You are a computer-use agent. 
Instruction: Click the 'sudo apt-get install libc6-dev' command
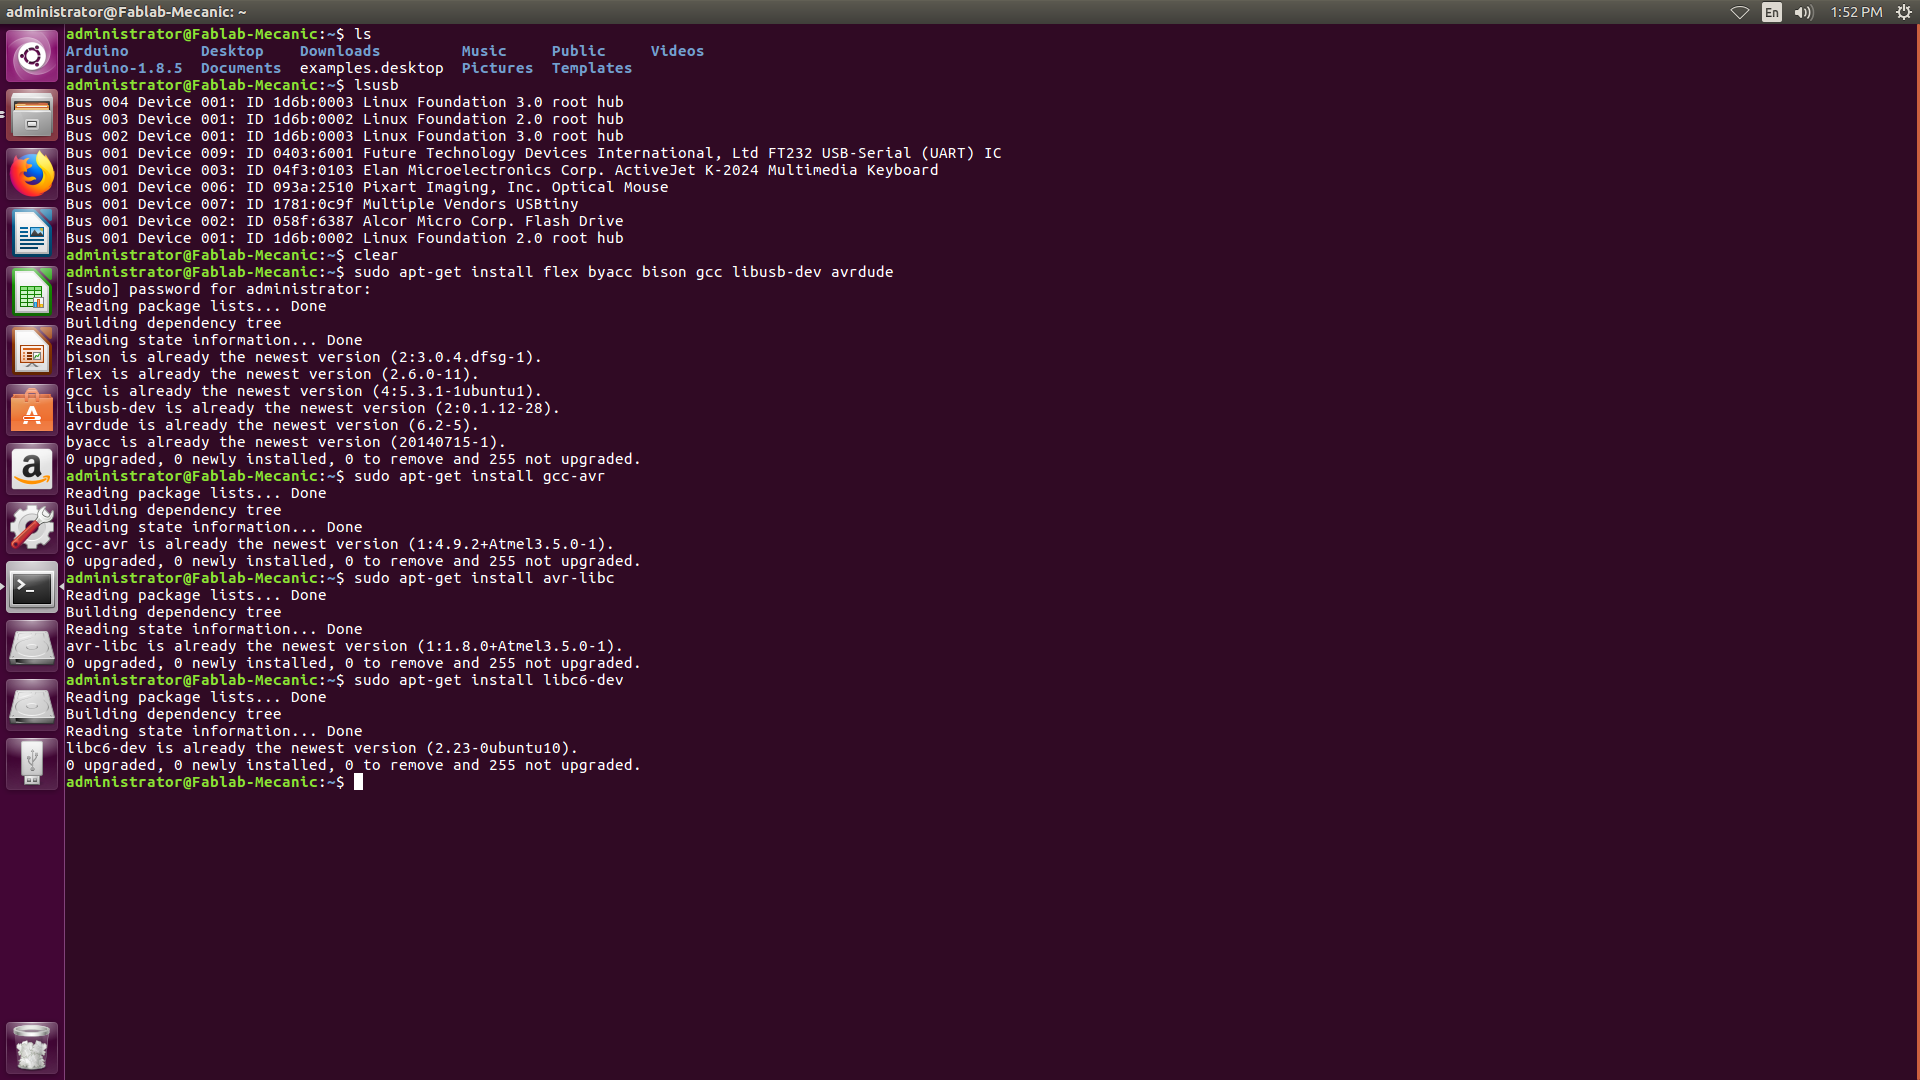(x=488, y=680)
